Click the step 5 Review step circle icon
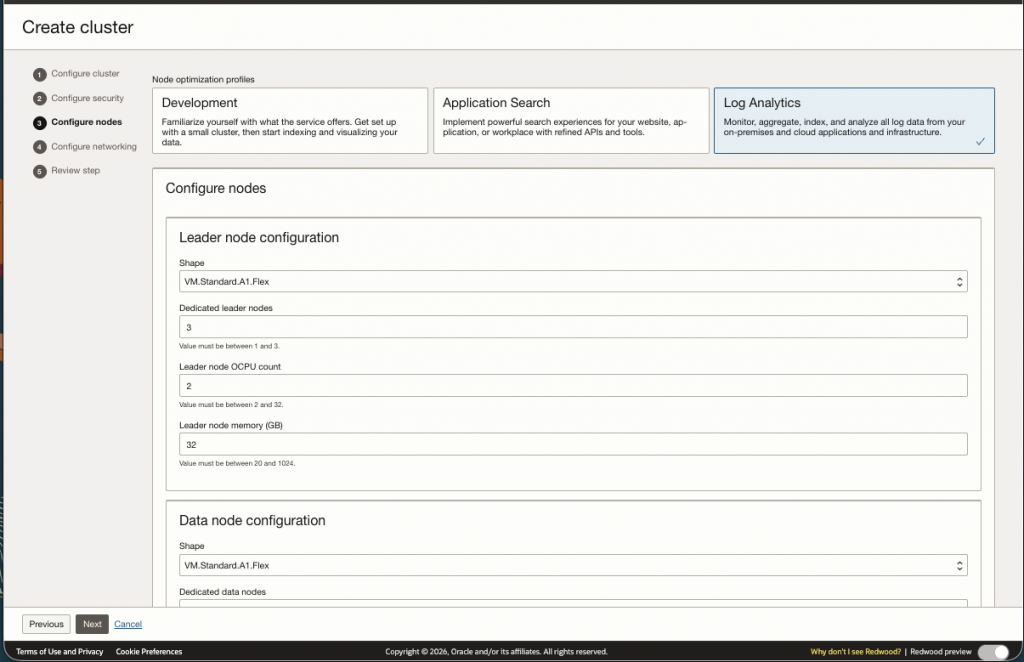The height and width of the screenshot is (662, 1024). tap(39, 171)
